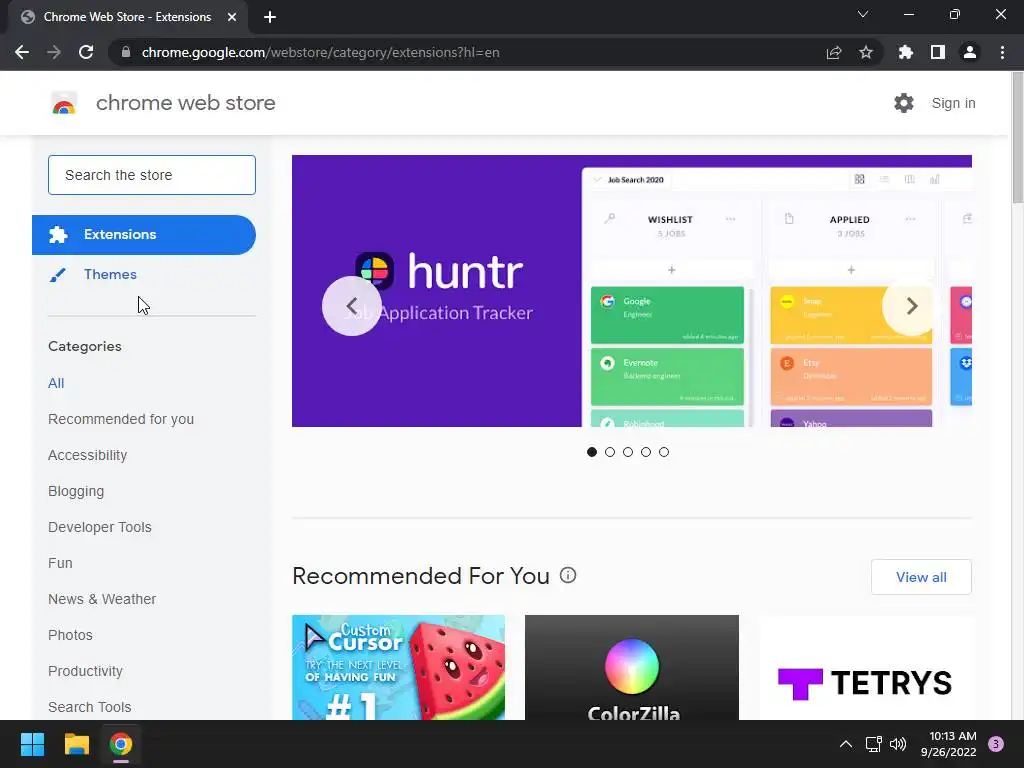Show the previous carousel slide

351,306
